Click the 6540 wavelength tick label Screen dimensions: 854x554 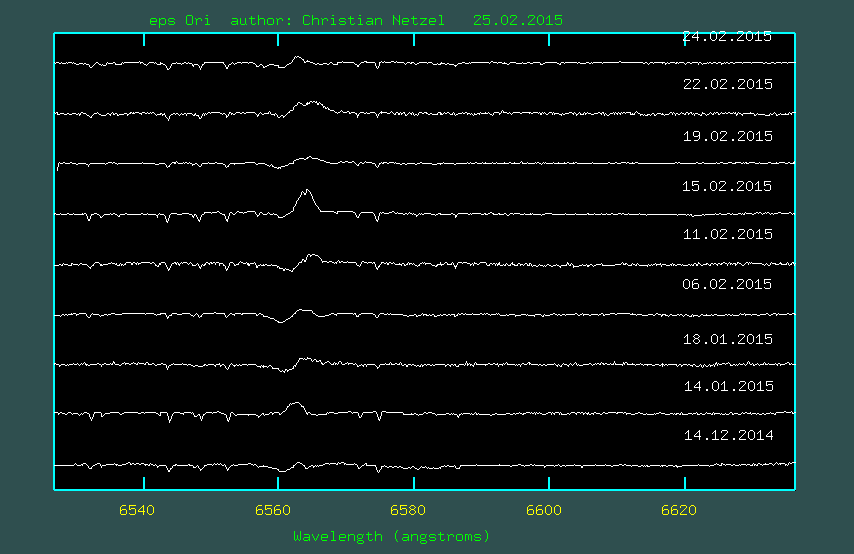tap(137, 511)
